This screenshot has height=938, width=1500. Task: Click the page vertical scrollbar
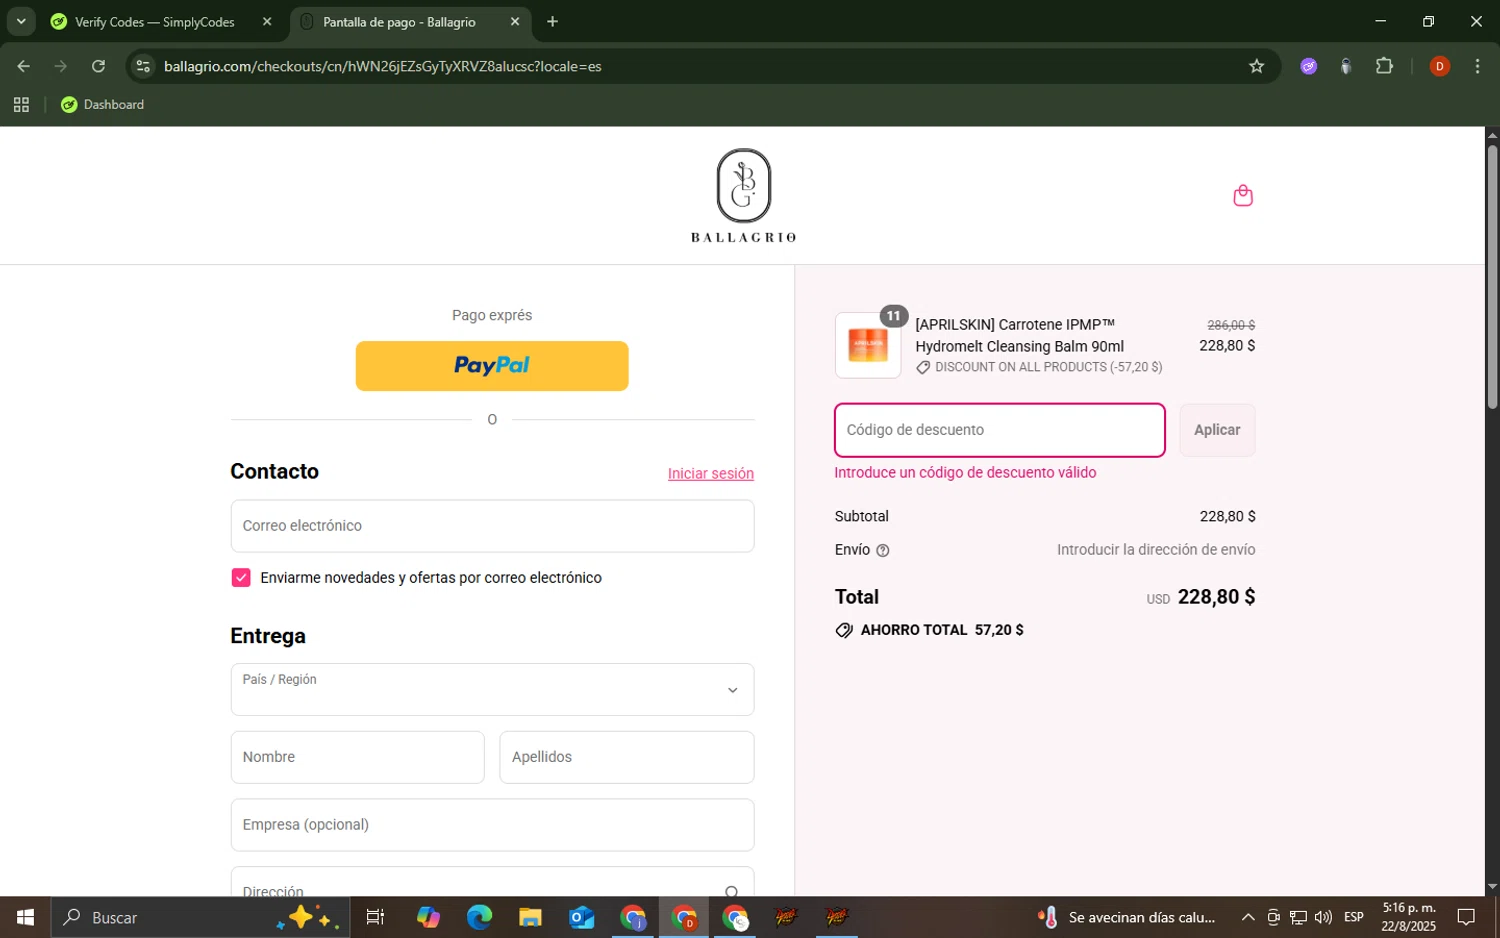1492,277
